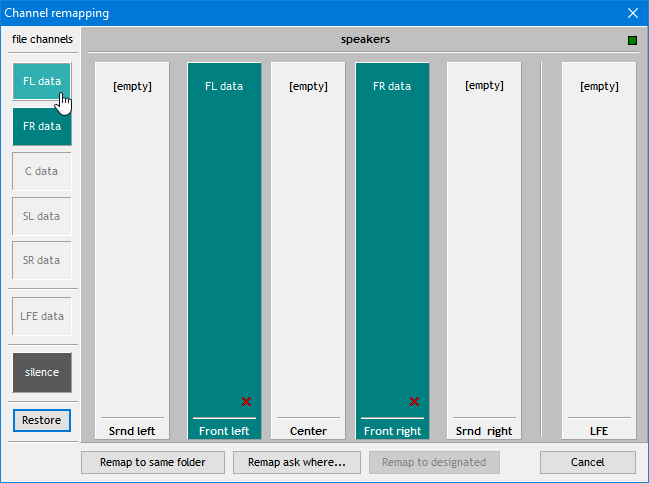
Task: Click green indicator square in speakers header
Action: coord(632,41)
